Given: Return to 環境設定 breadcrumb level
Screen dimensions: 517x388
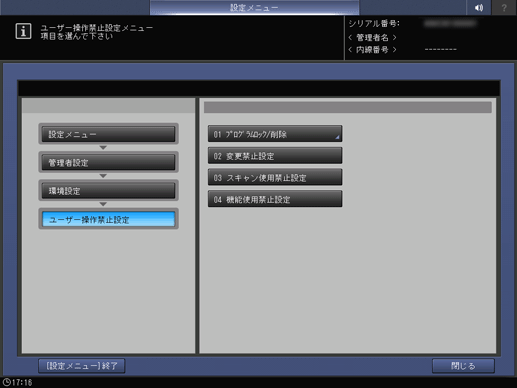Looking at the screenshot, I should coord(108,191).
